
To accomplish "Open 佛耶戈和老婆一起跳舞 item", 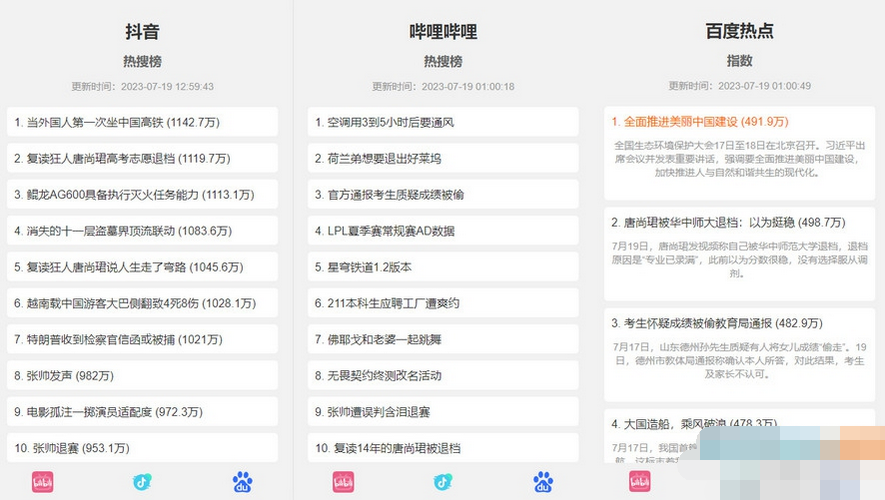I will coord(443,339).
